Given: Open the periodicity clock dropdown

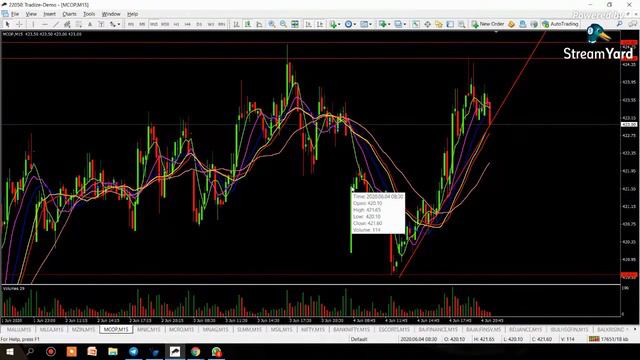Looking at the screenshot, I should pos(350,24).
